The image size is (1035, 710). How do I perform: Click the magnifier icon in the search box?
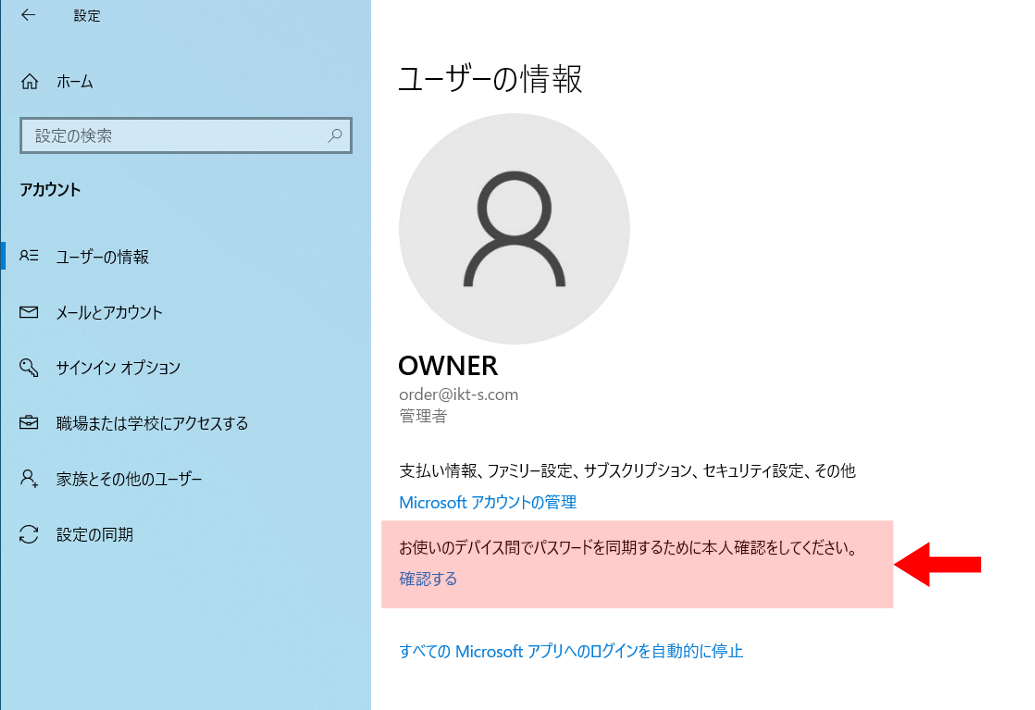335,135
